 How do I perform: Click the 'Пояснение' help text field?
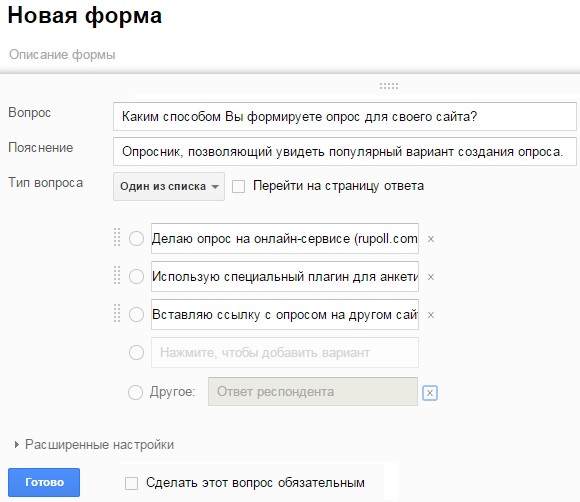coord(345,151)
